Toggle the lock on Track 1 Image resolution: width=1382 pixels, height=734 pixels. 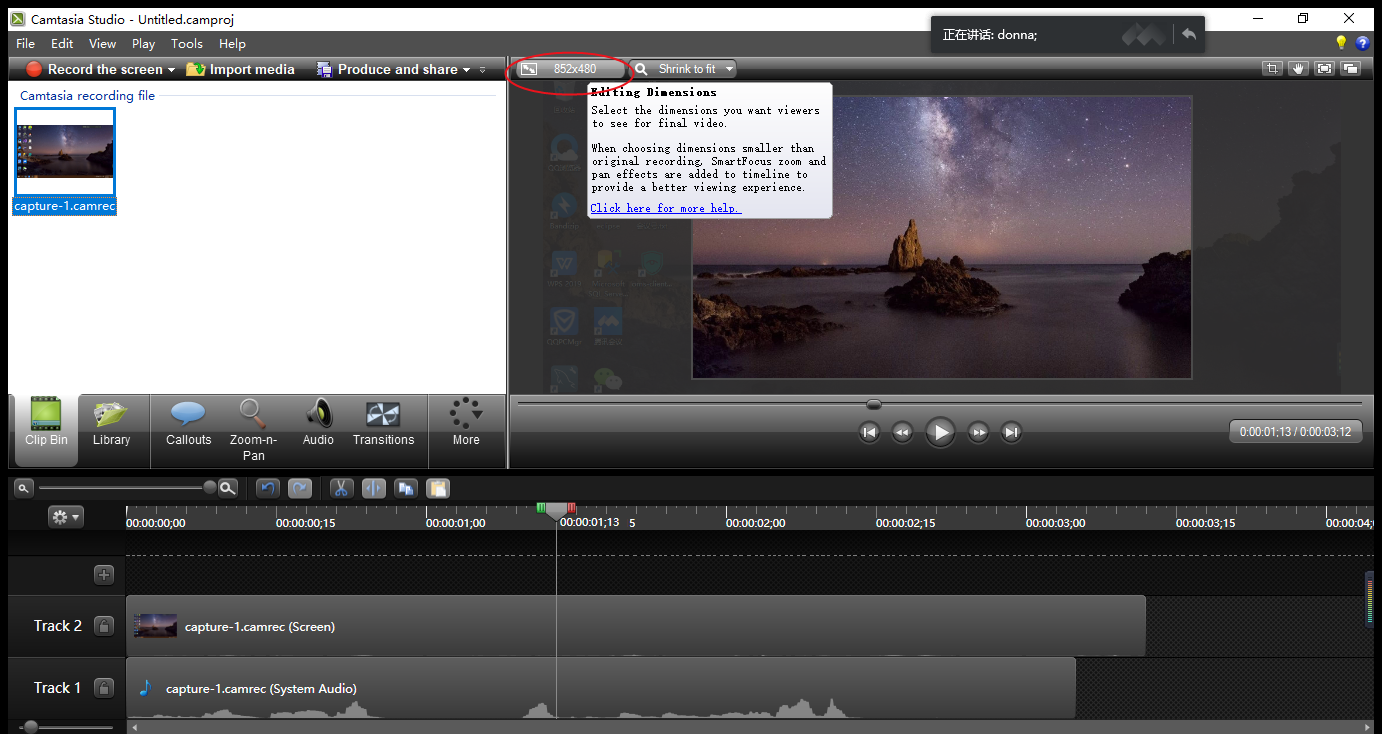click(x=103, y=688)
